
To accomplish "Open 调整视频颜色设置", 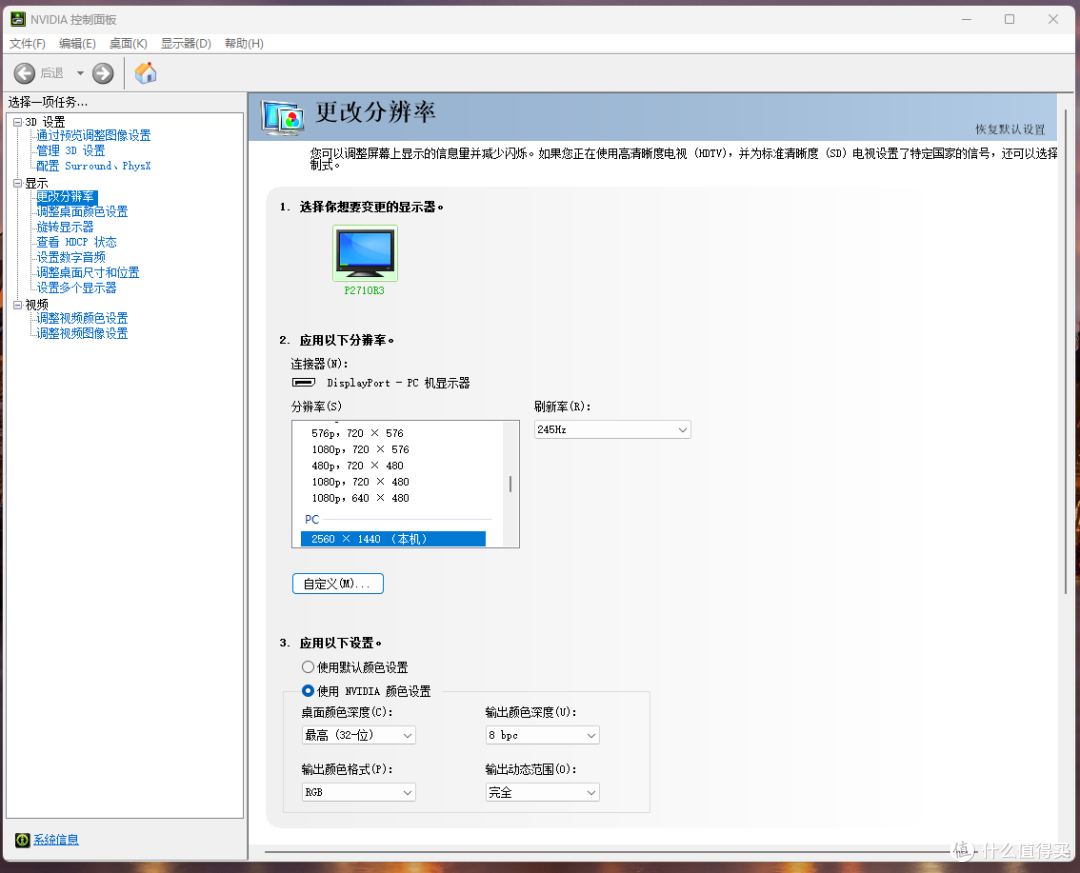I will pyautogui.click(x=82, y=318).
